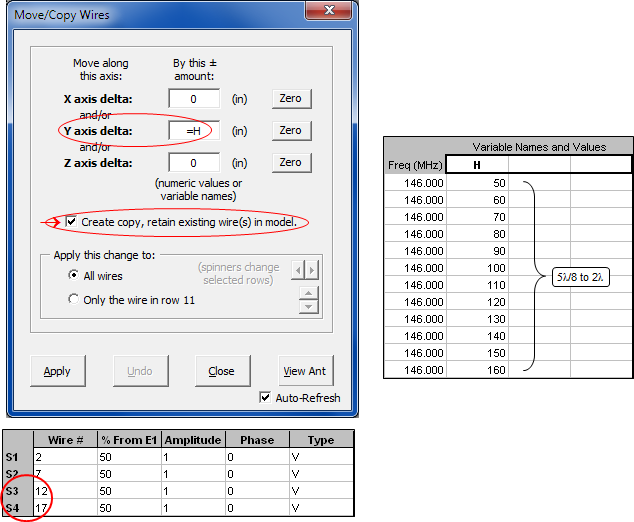Click the X axis delta input field
The image size is (634, 522).
(x=195, y=99)
